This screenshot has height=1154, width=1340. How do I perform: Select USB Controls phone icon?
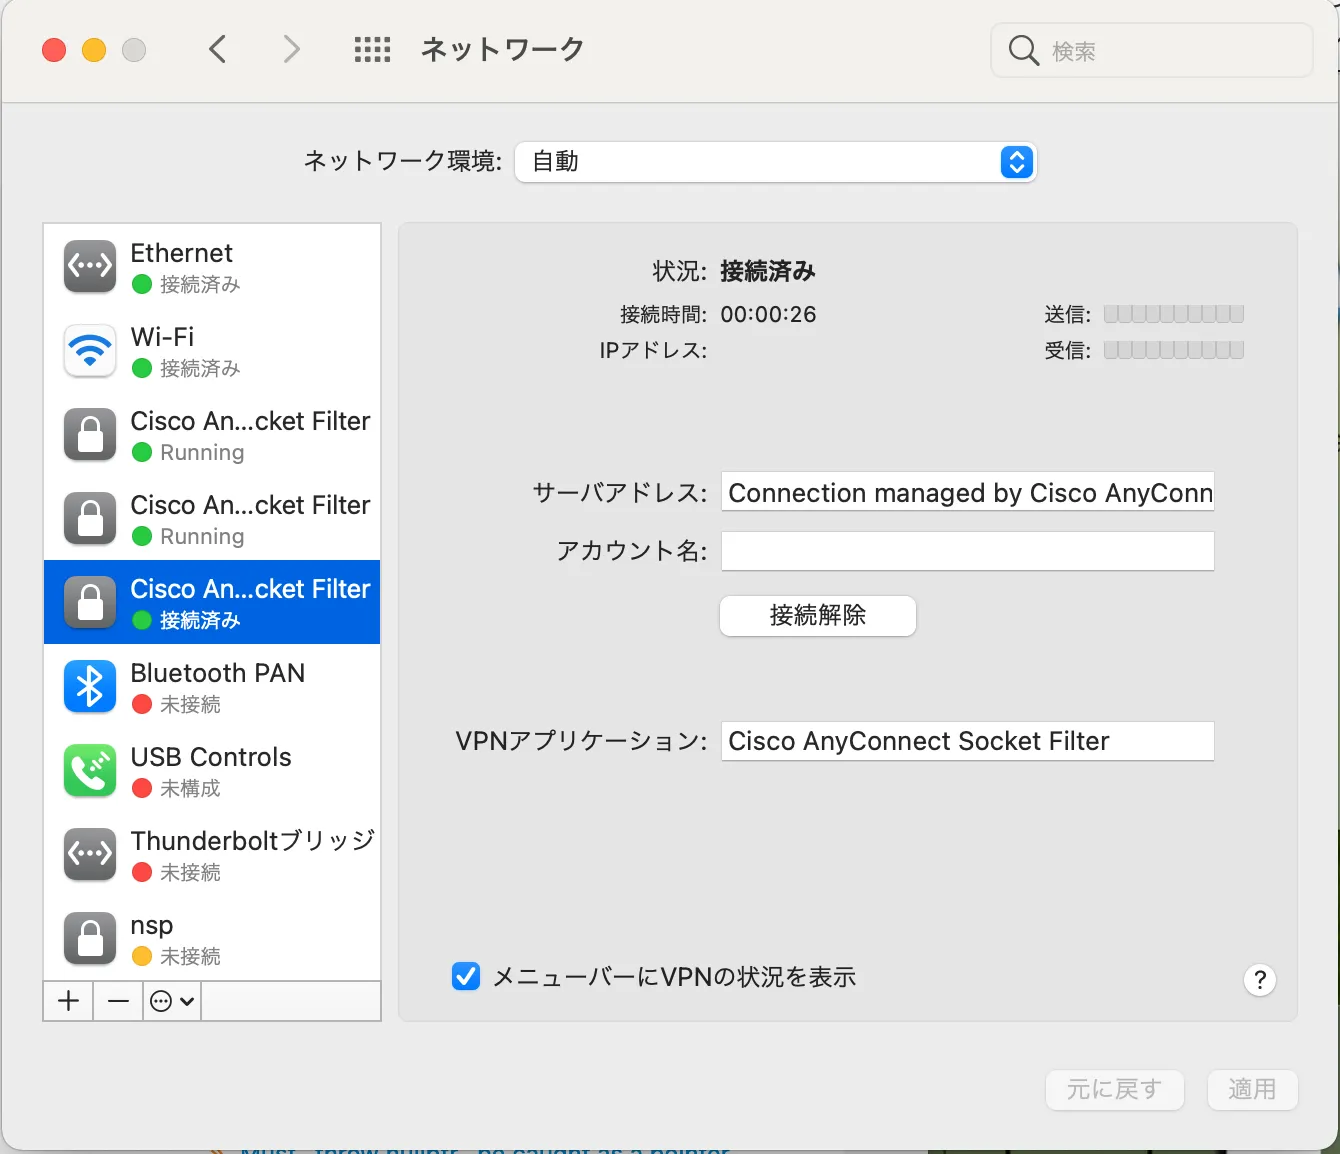90,770
